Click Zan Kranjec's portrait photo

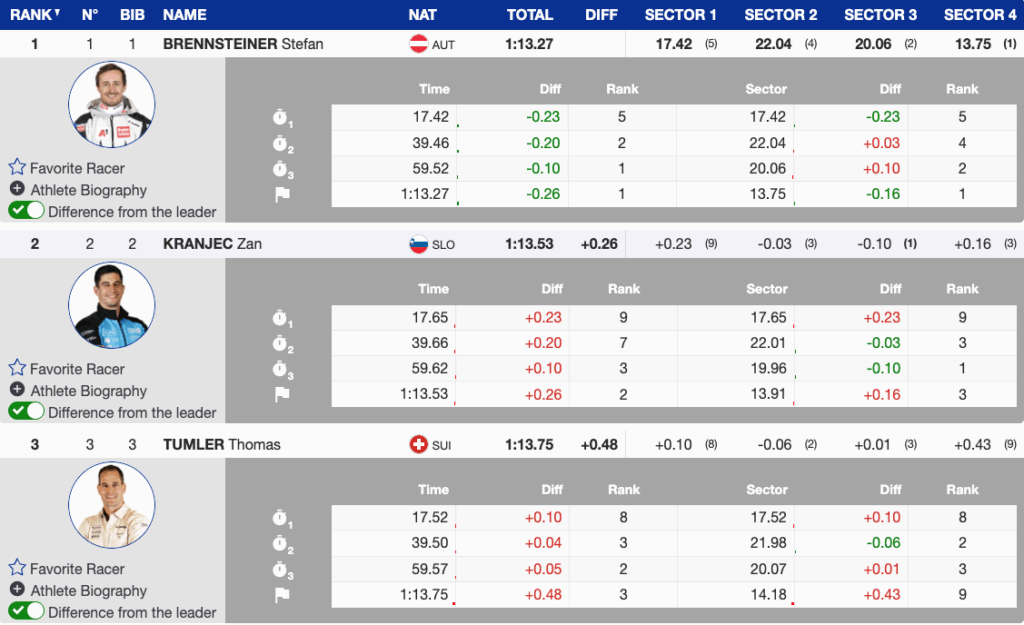point(111,305)
